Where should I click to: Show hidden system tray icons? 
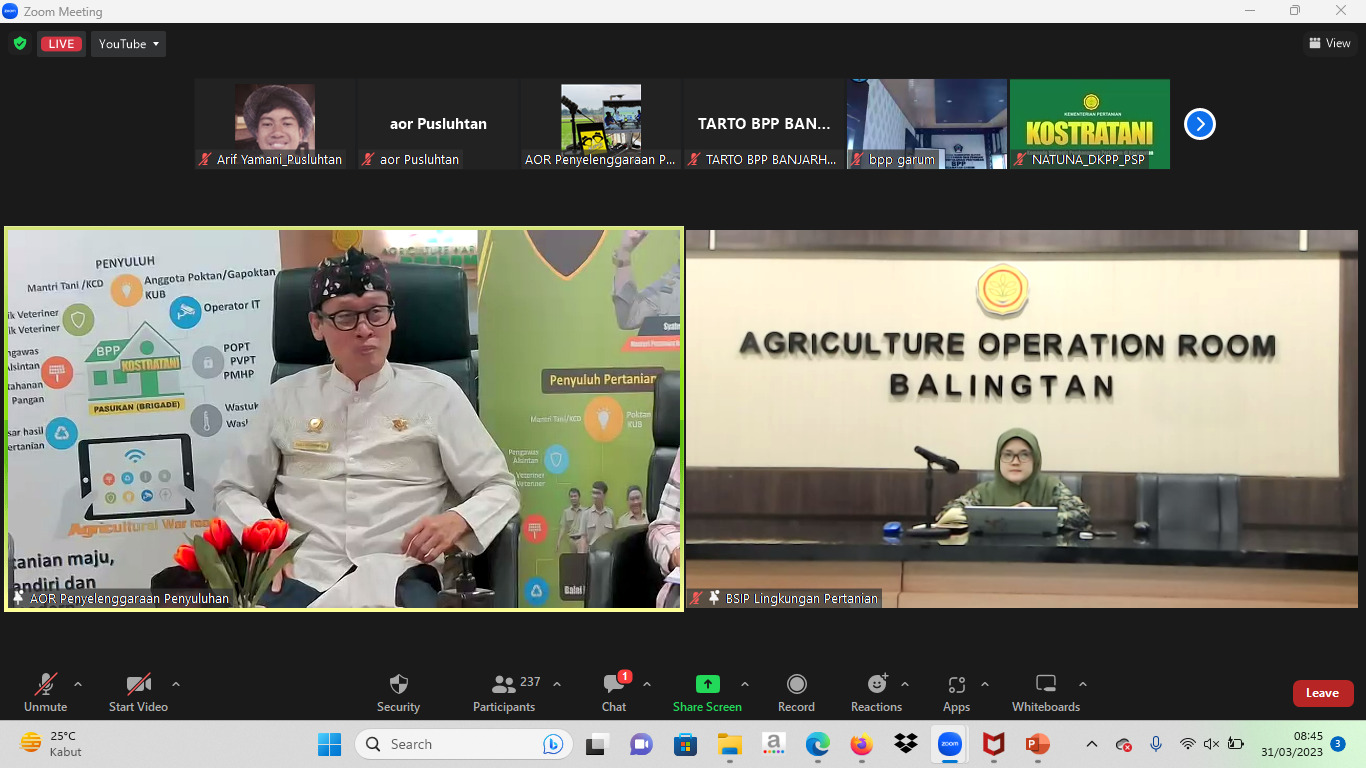1092,744
